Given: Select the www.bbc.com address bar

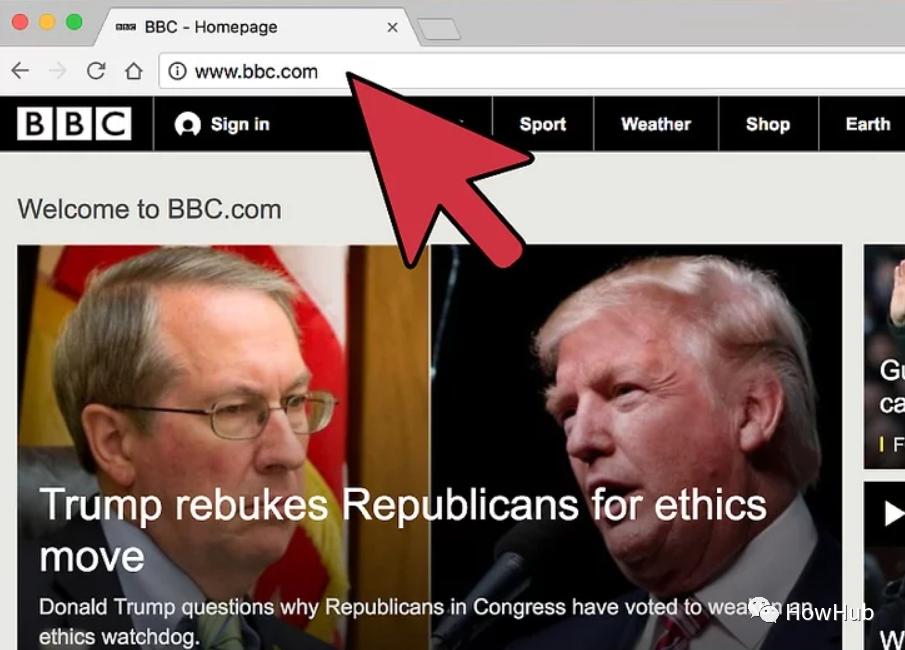Looking at the screenshot, I should (532, 71).
